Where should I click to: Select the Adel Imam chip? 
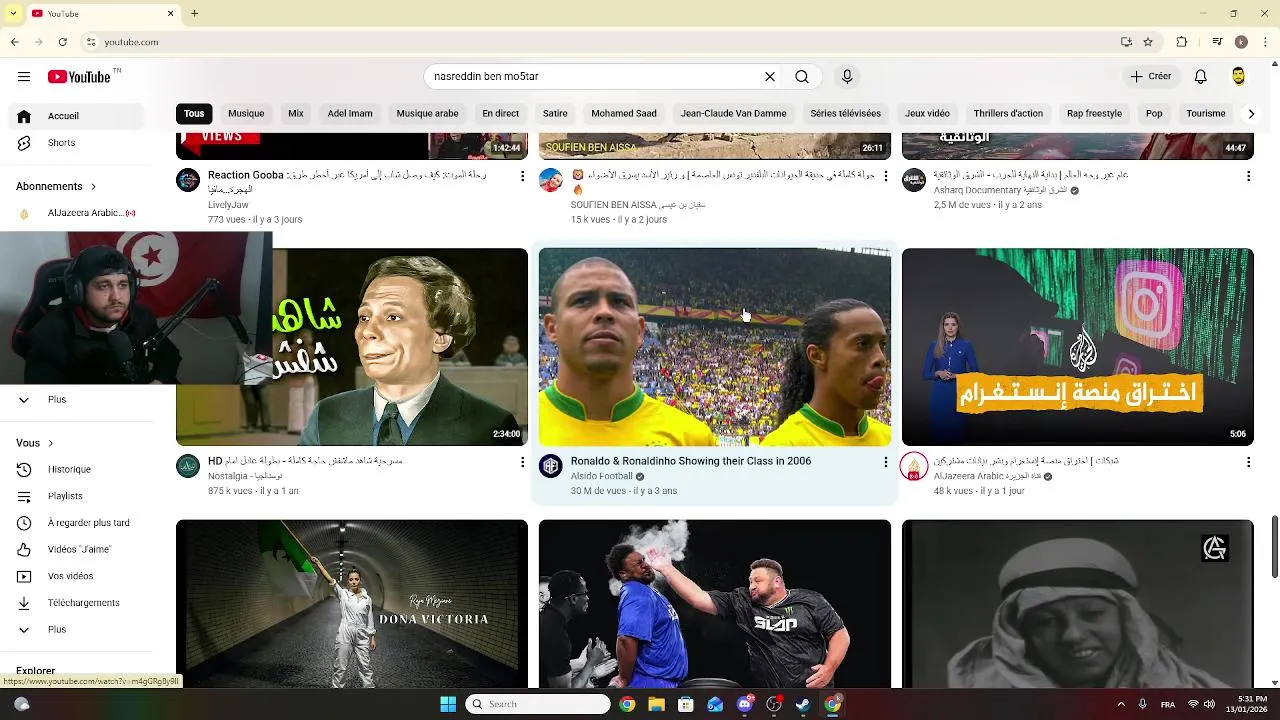[x=350, y=114]
